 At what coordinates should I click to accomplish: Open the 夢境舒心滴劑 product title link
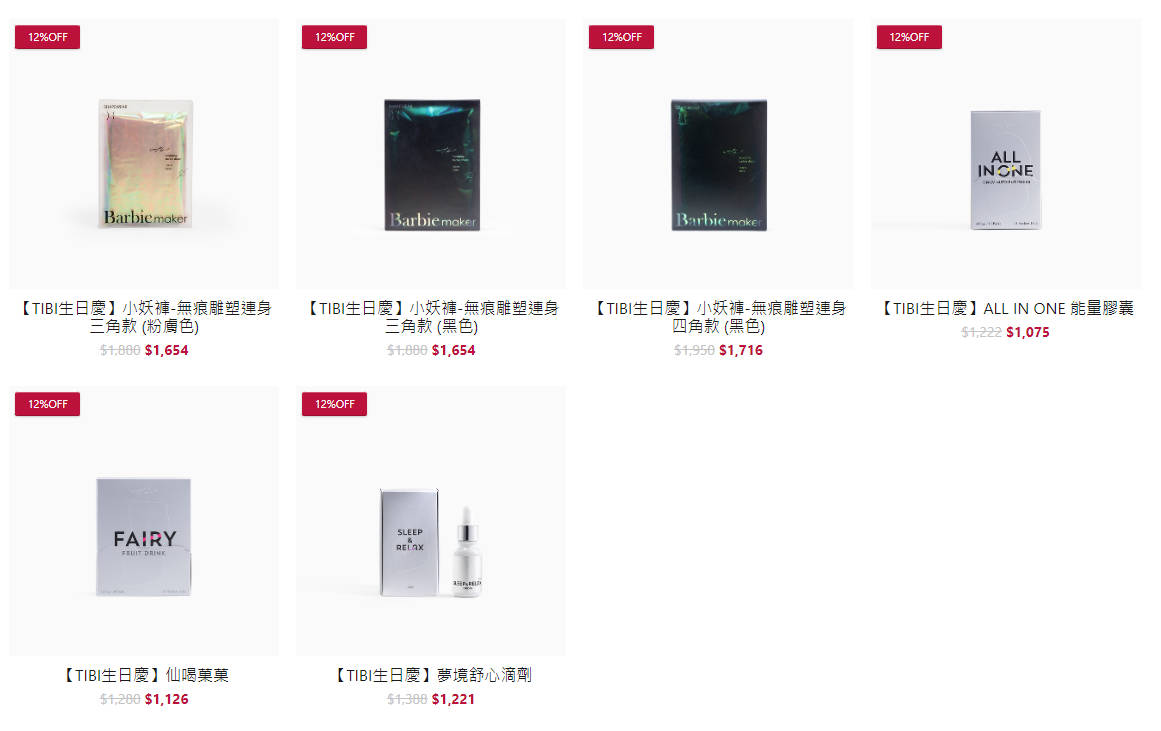(431, 675)
